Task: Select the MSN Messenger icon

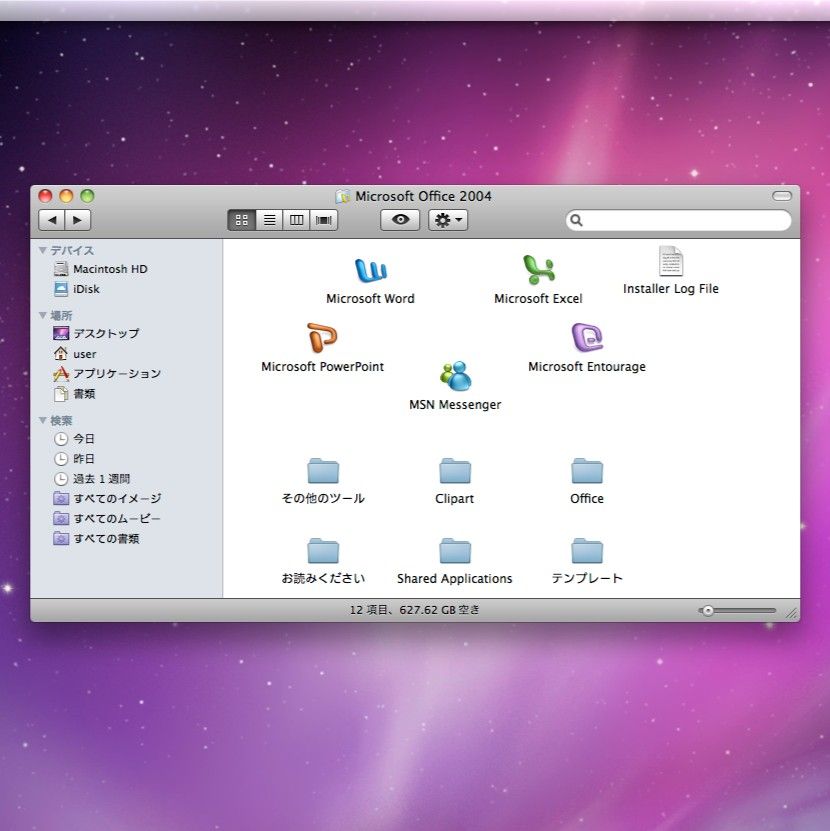Action: [x=455, y=375]
